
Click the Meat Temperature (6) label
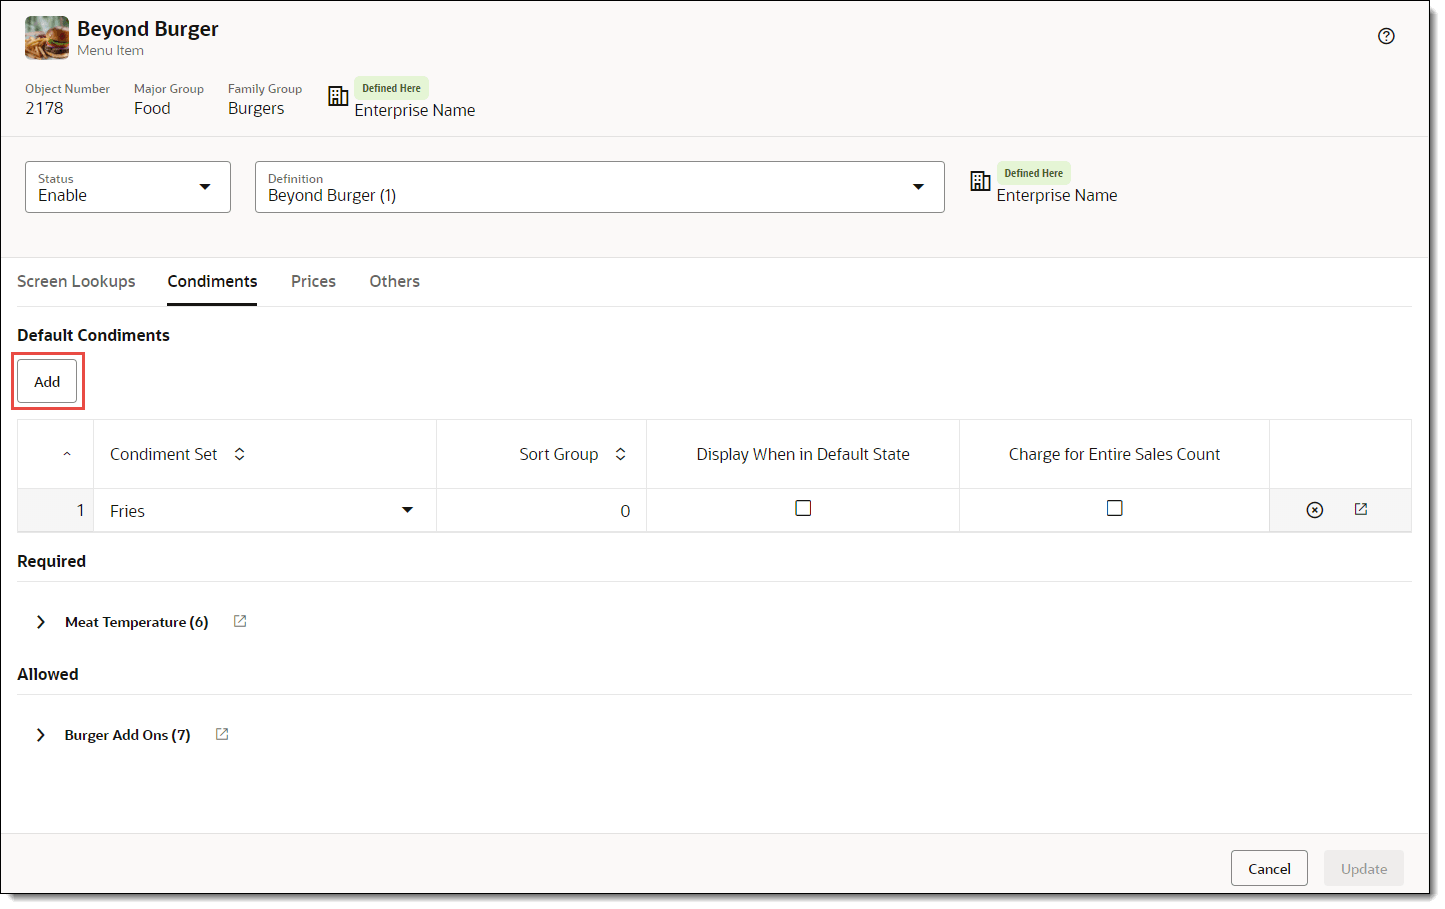[x=137, y=622]
